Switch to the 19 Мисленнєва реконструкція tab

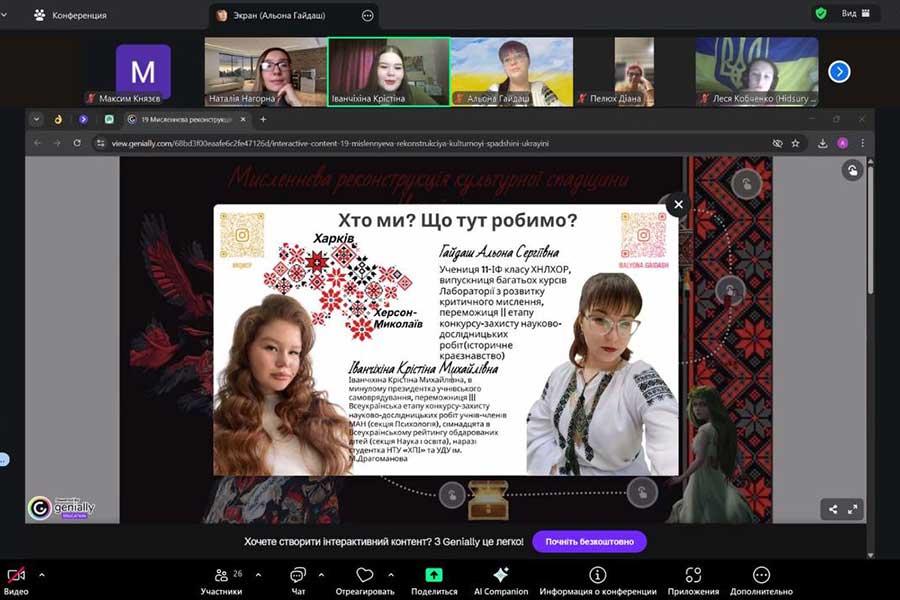point(187,119)
